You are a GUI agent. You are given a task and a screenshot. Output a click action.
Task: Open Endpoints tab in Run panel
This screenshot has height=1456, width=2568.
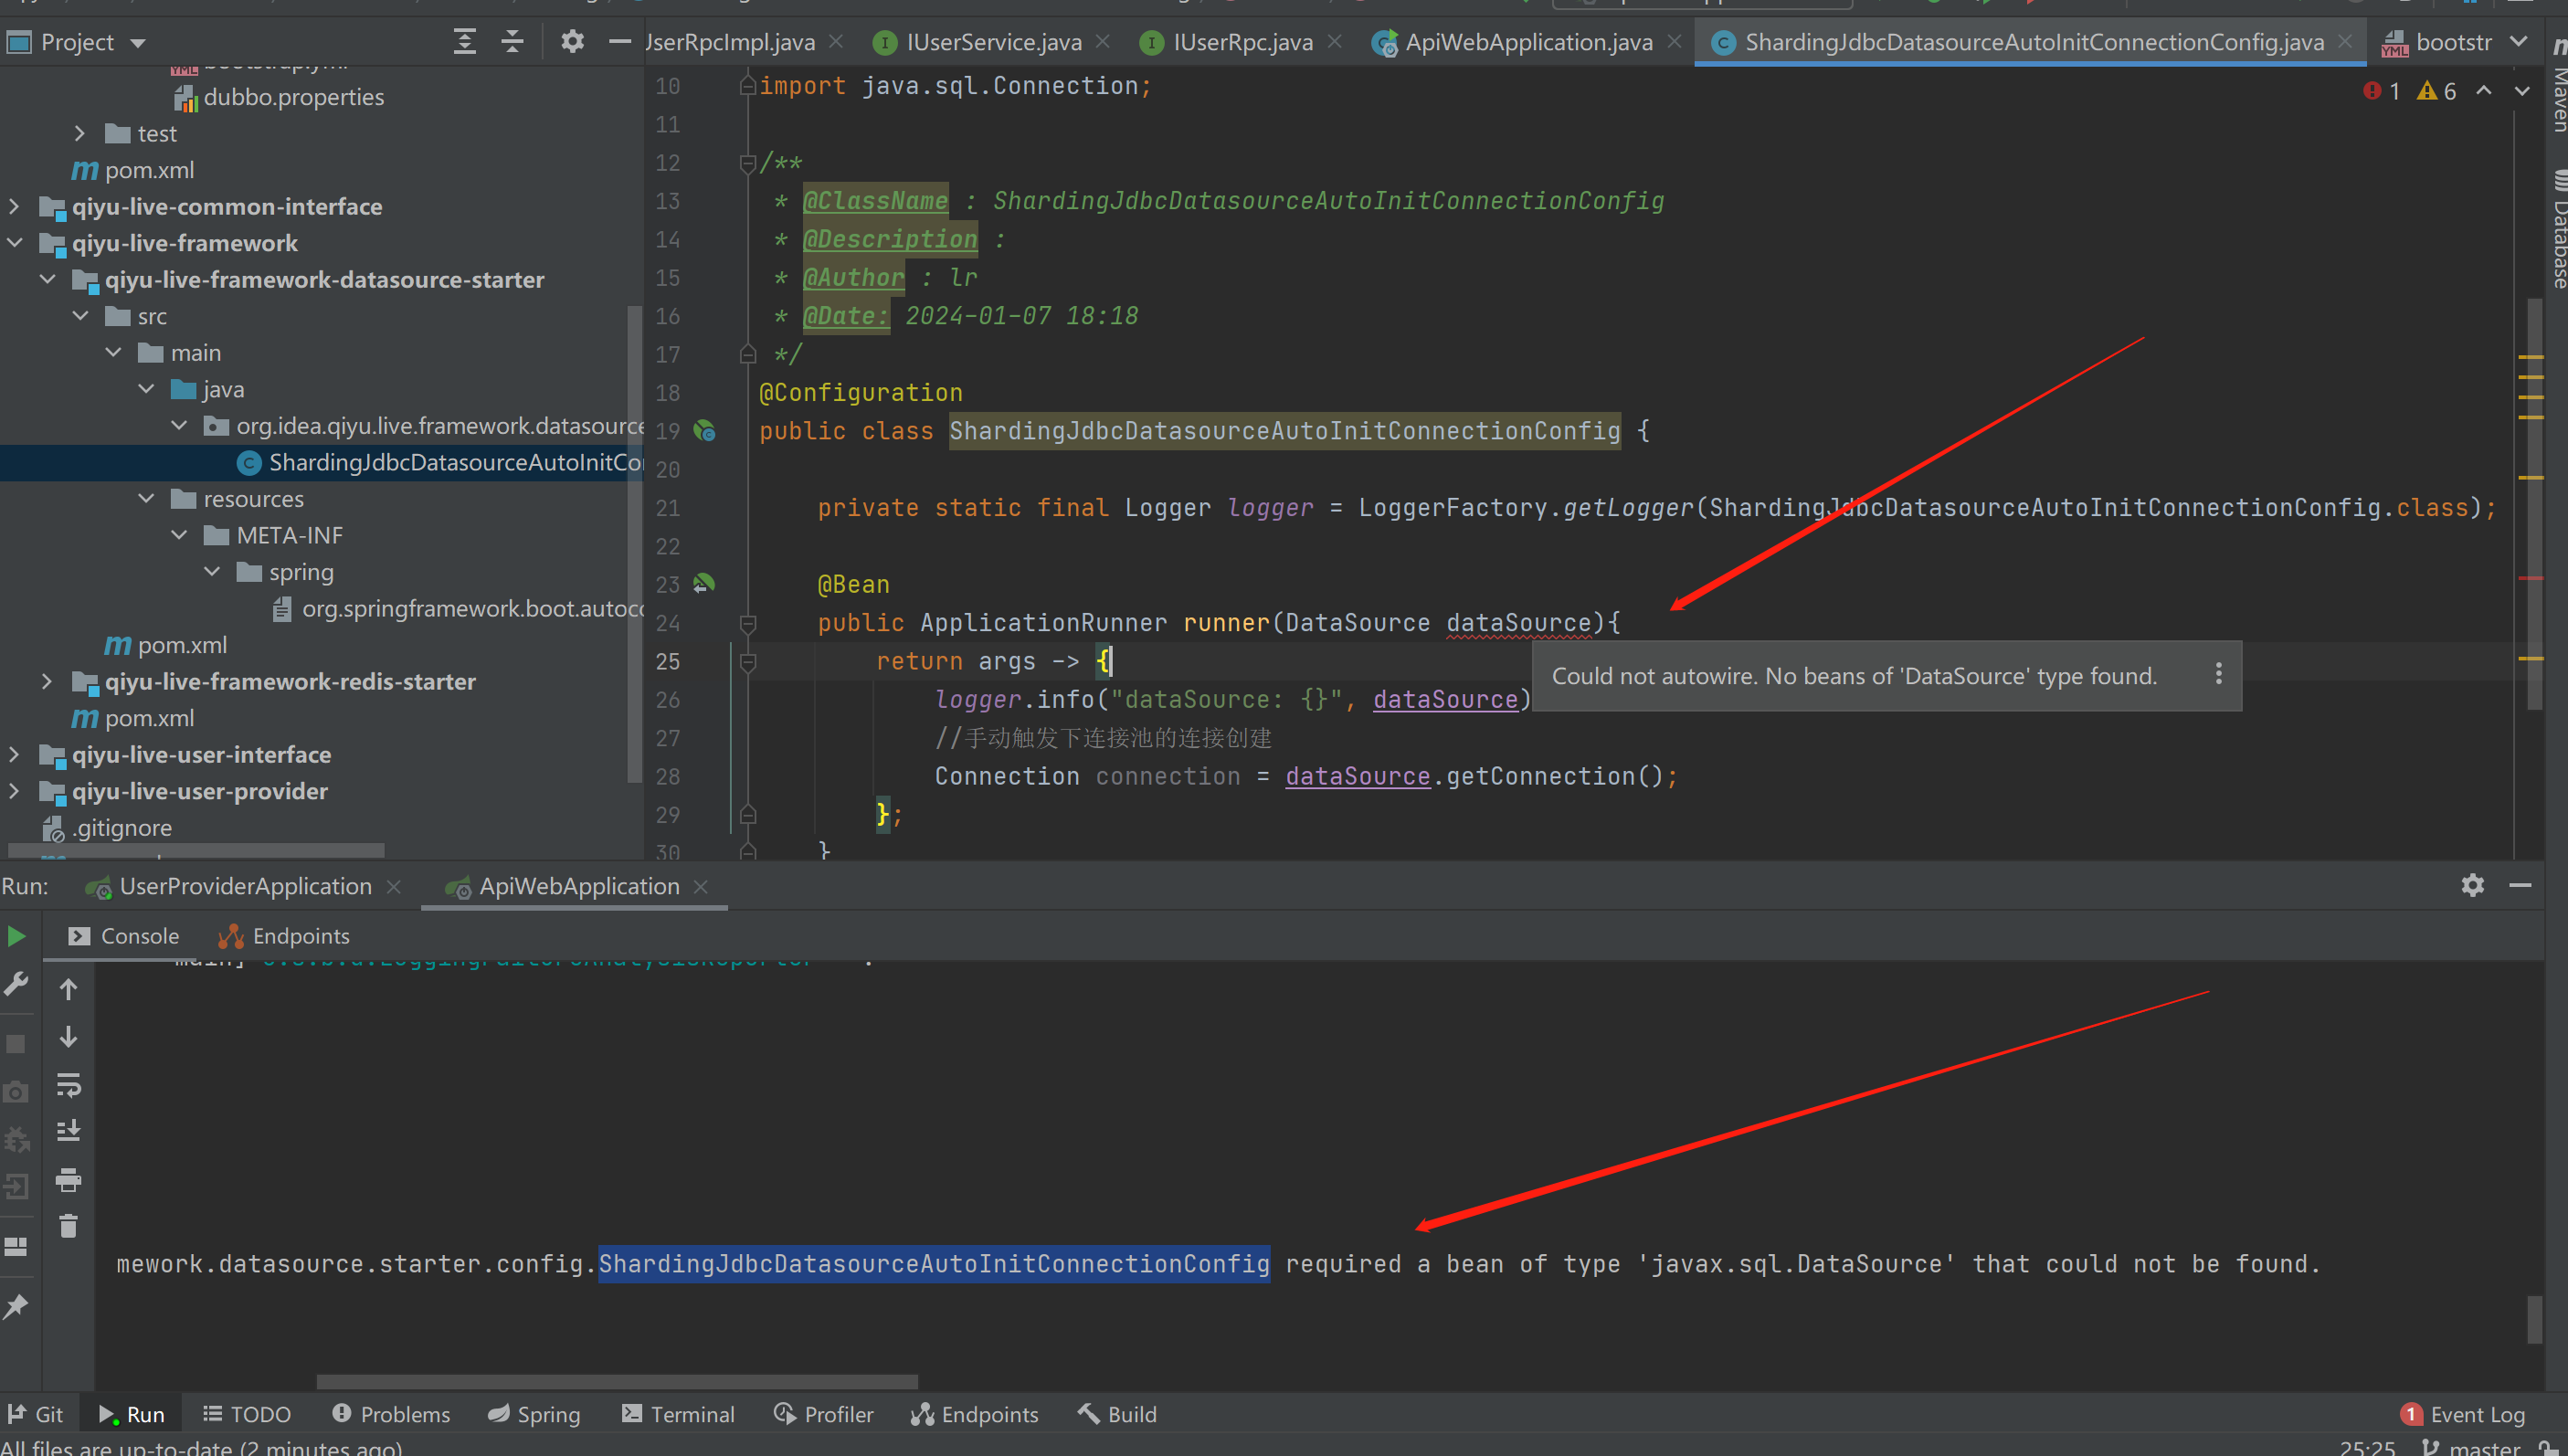click(x=284, y=936)
